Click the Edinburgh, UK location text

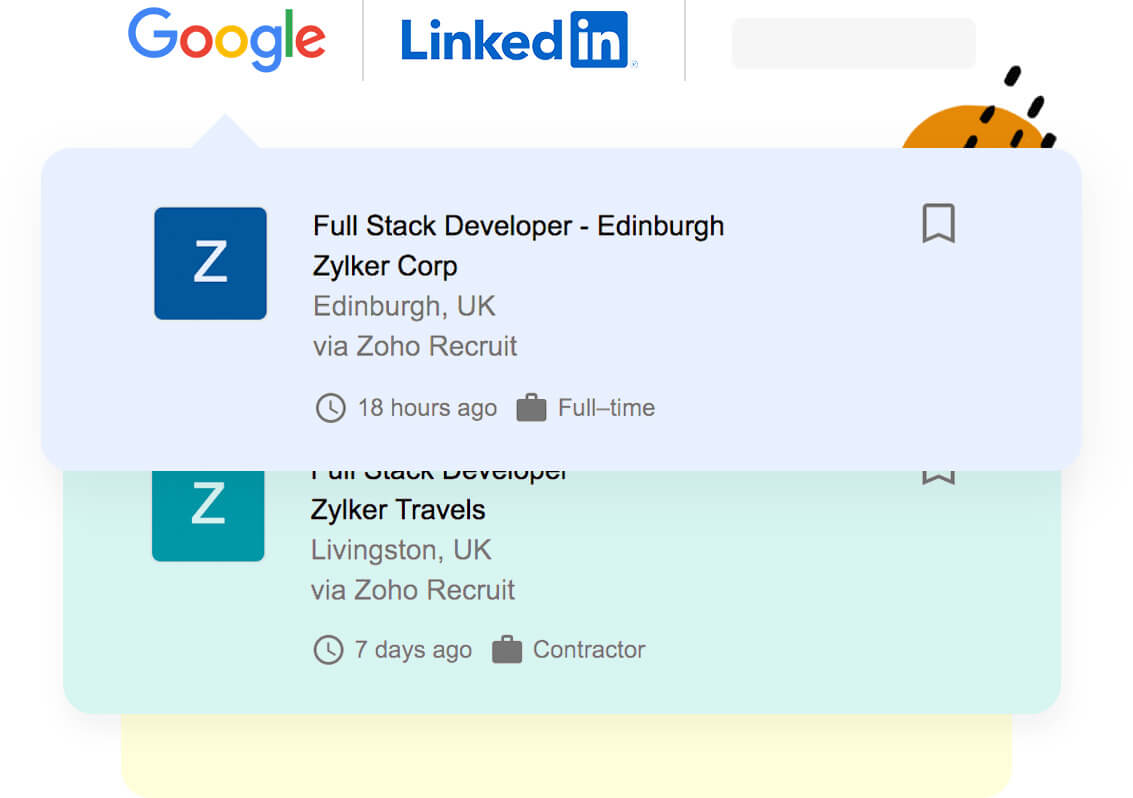[x=404, y=306]
